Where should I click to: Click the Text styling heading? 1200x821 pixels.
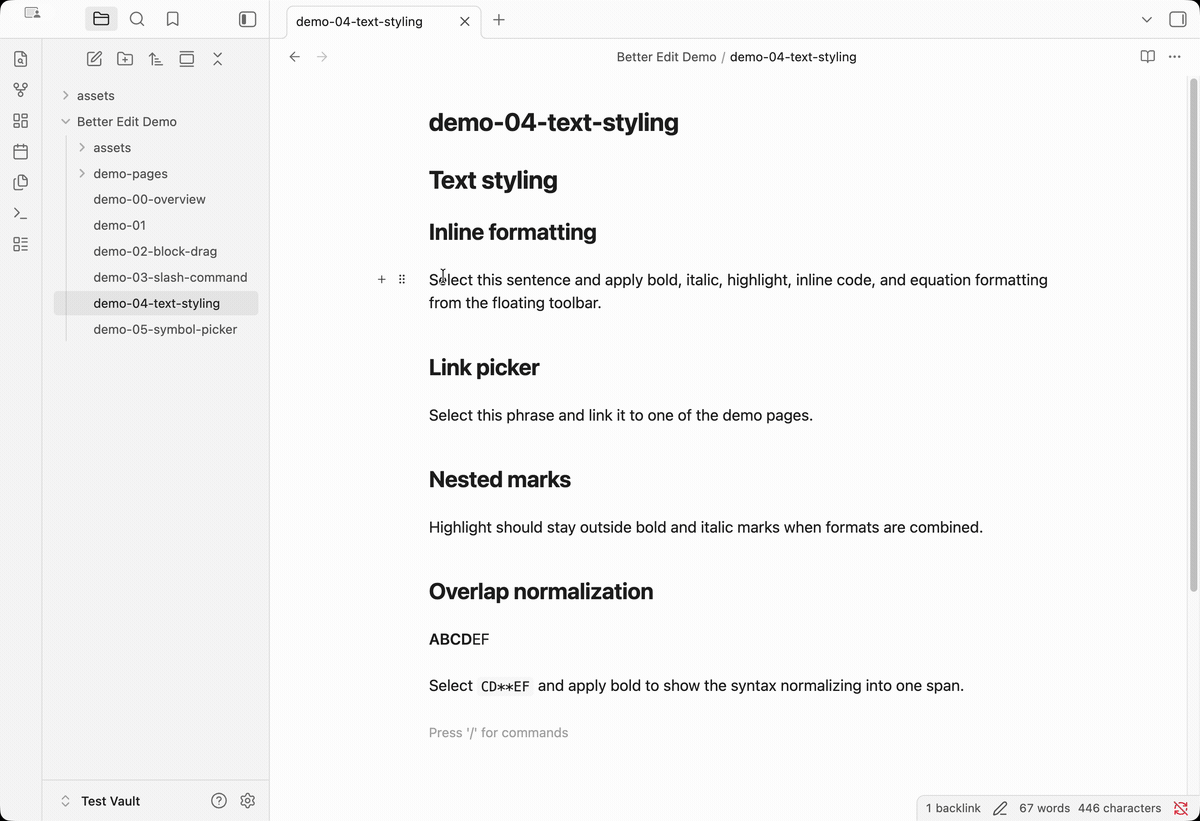(493, 180)
